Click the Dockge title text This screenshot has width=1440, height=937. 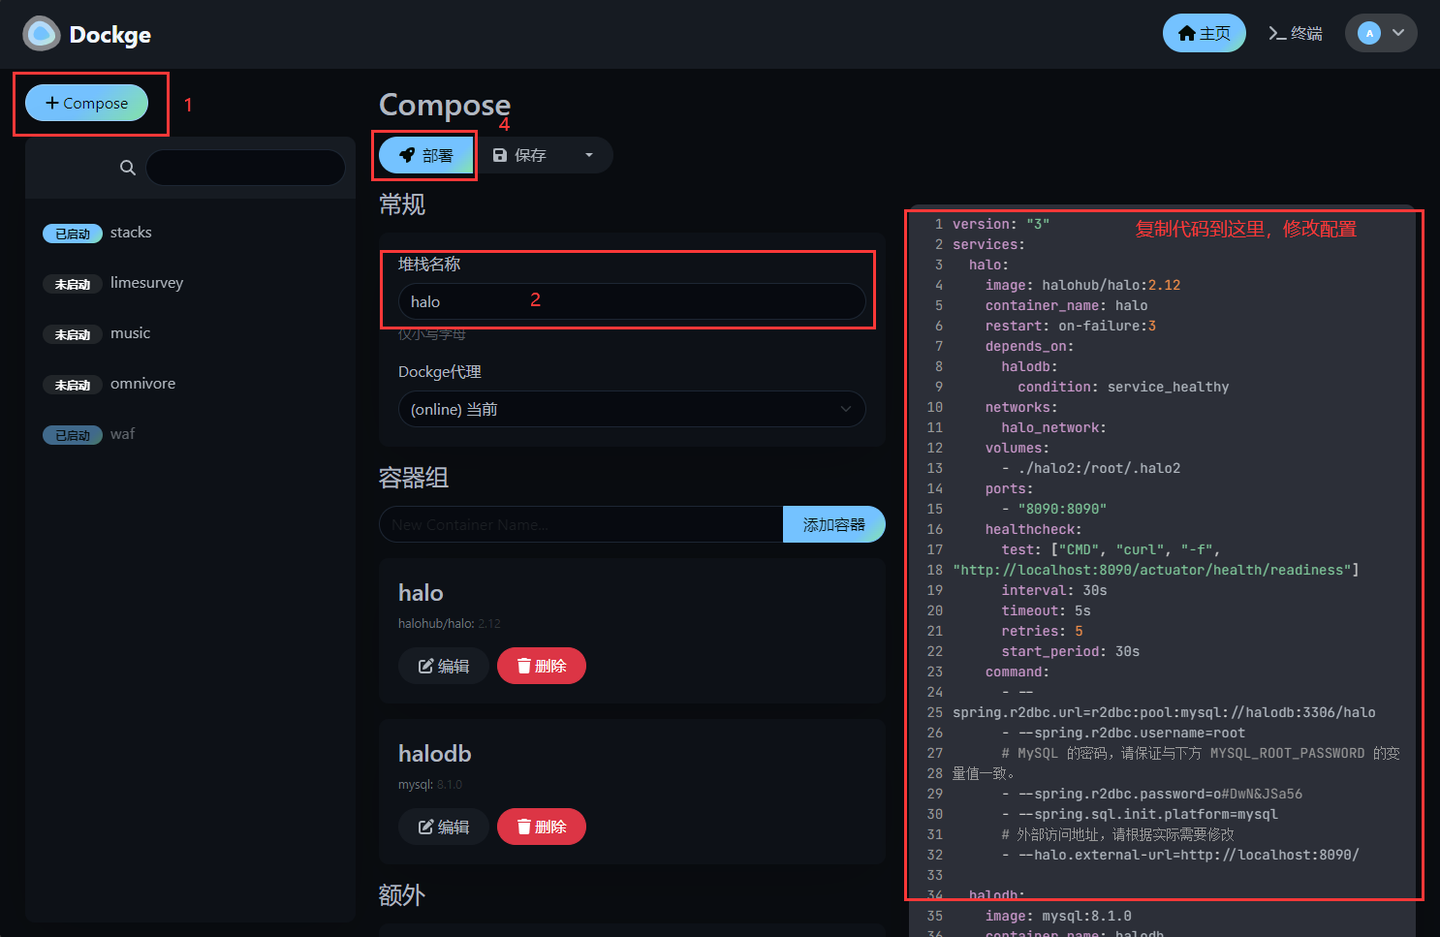pyautogui.click(x=110, y=35)
